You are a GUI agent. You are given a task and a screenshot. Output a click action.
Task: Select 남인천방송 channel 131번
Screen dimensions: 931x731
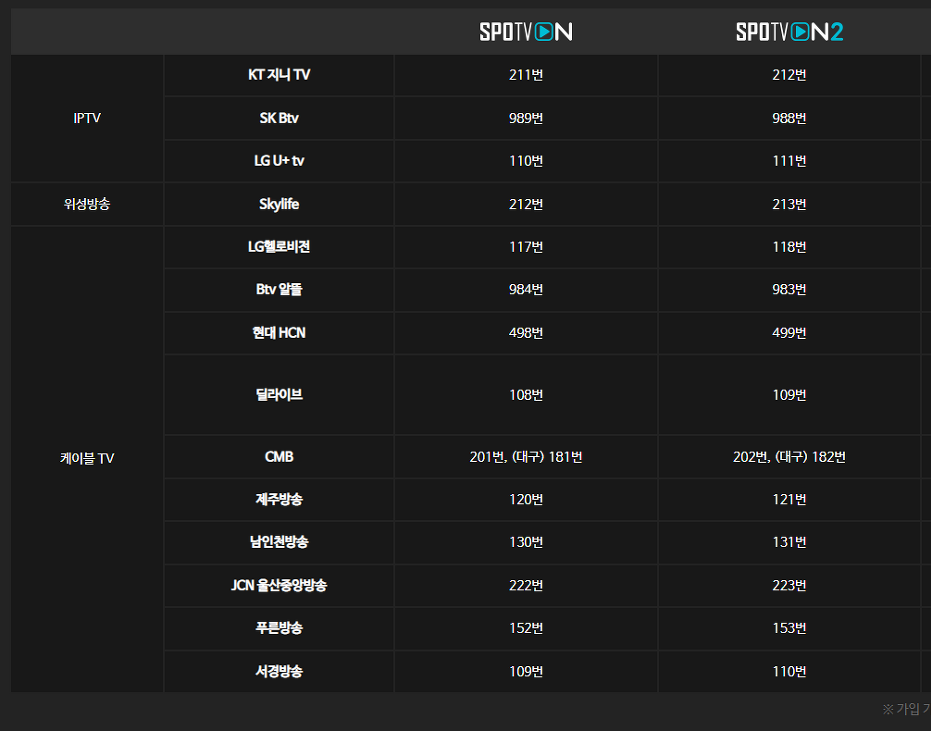click(789, 542)
